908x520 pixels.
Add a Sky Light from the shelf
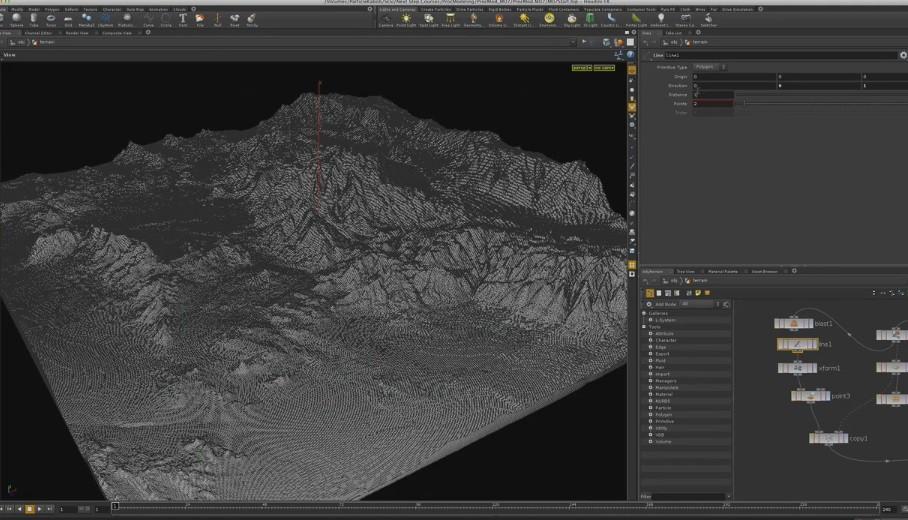click(x=572, y=20)
